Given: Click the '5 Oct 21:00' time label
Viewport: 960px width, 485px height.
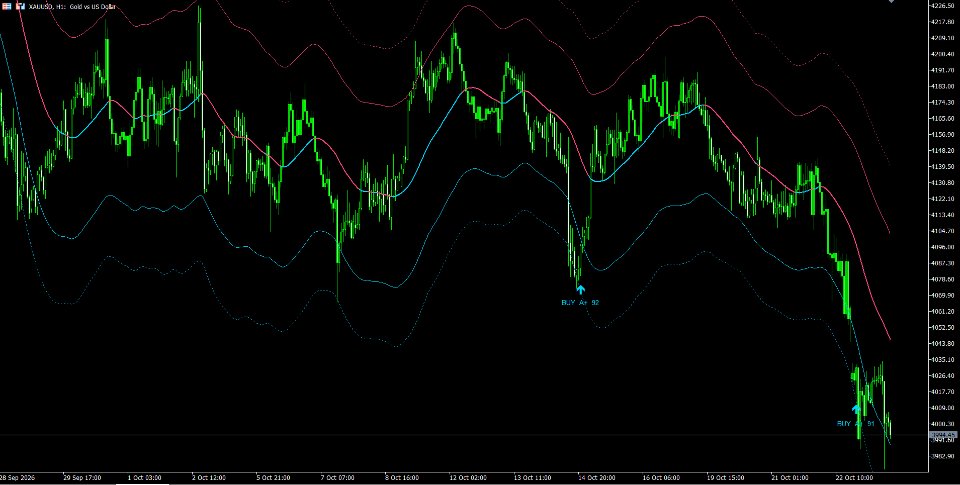Looking at the screenshot, I should (x=273, y=477).
